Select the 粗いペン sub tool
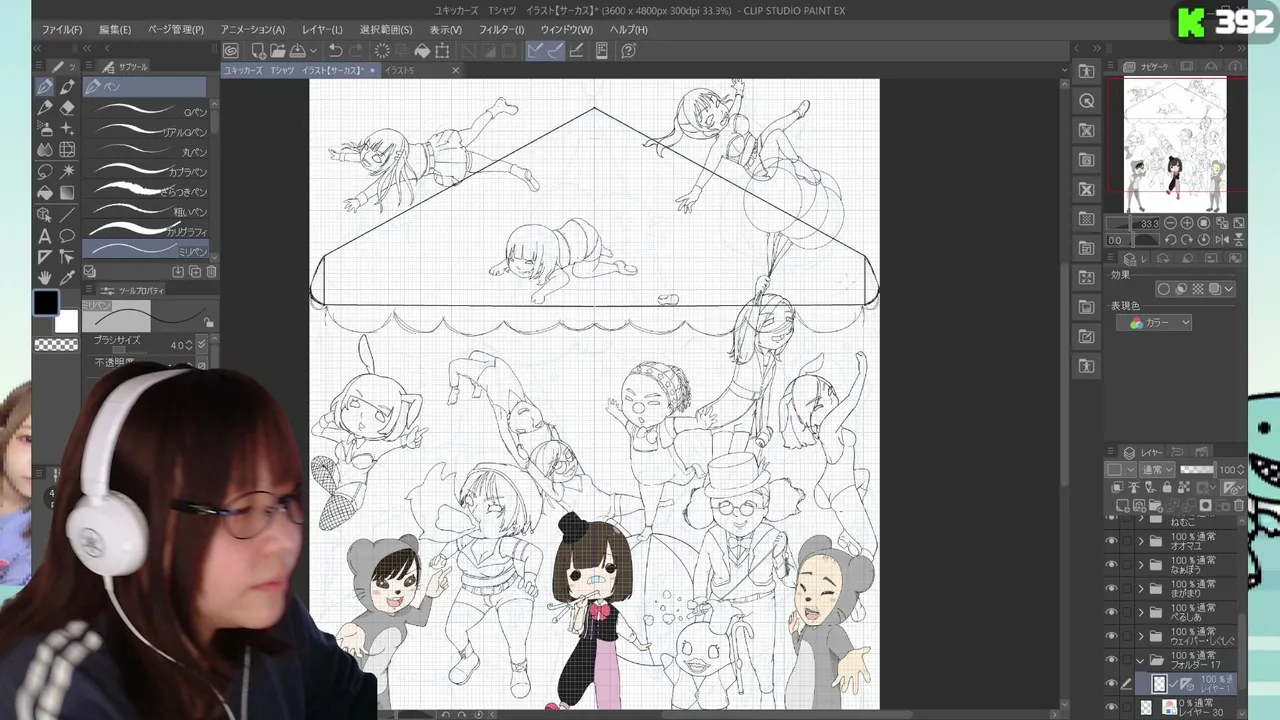Screen dimensions: 1280x720 [147, 211]
